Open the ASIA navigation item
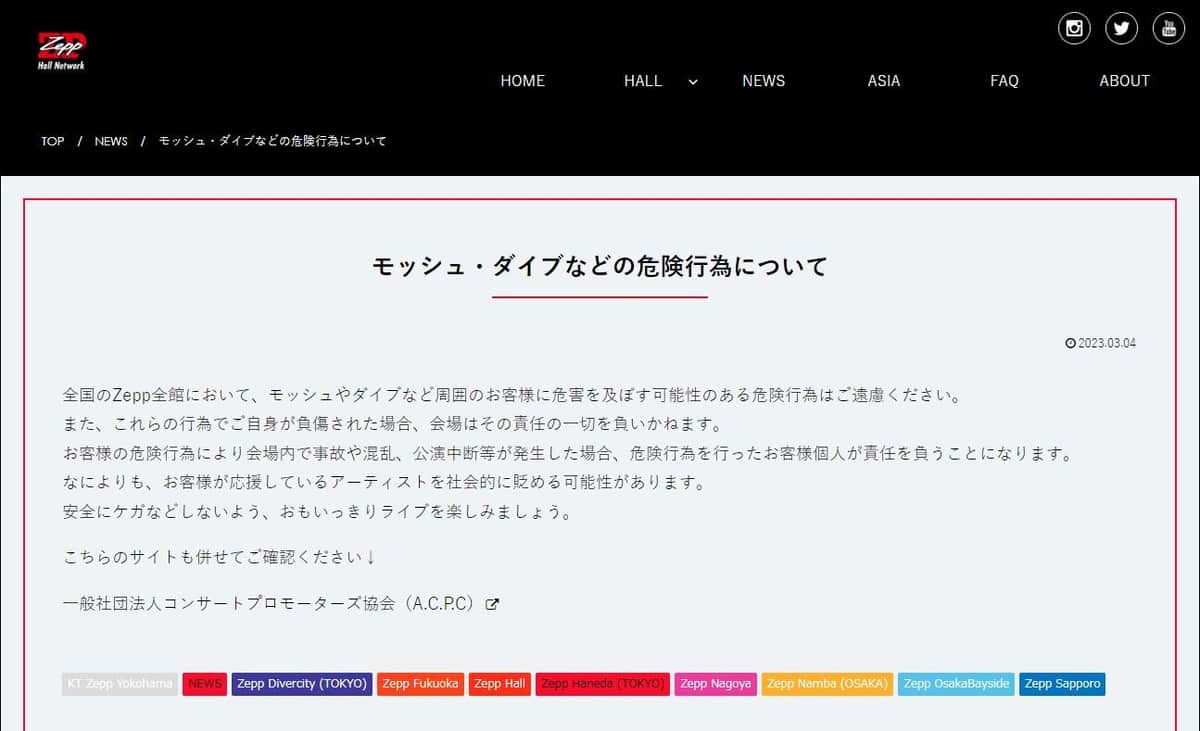This screenshot has width=1200, height=731. tap(883, 81)
